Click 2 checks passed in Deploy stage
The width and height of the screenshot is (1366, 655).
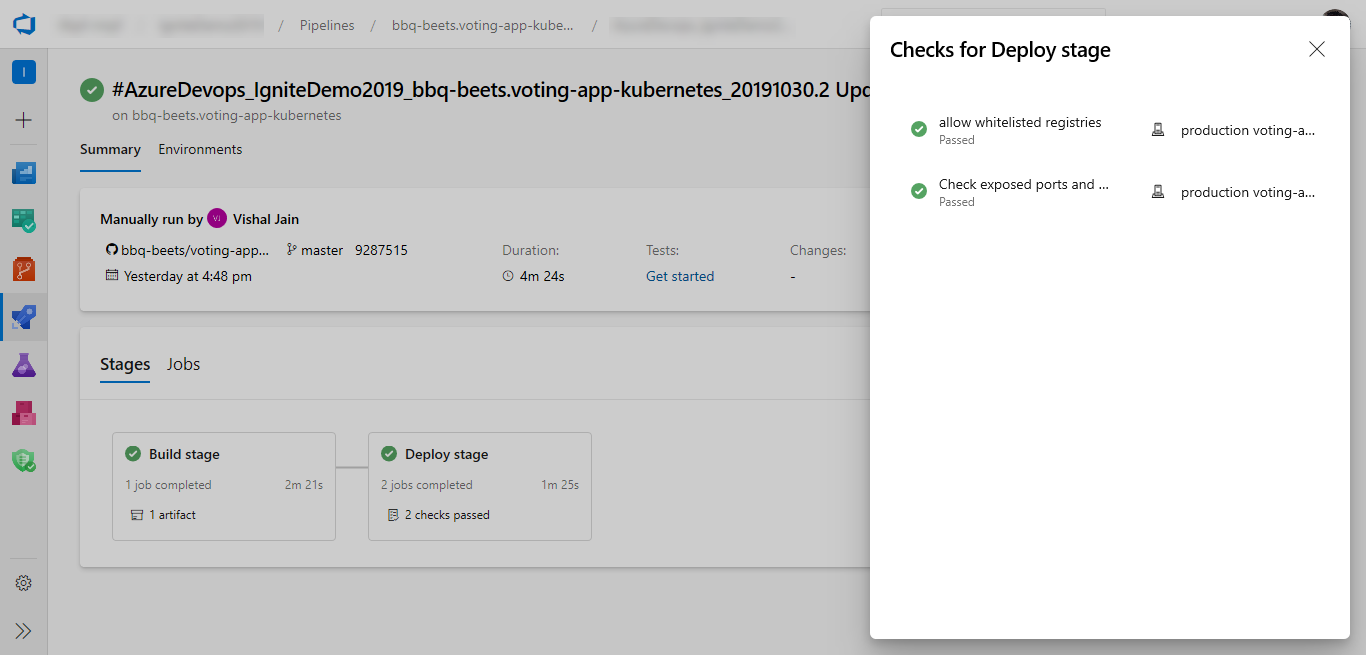pyautogui.click(x=447, y=516)
